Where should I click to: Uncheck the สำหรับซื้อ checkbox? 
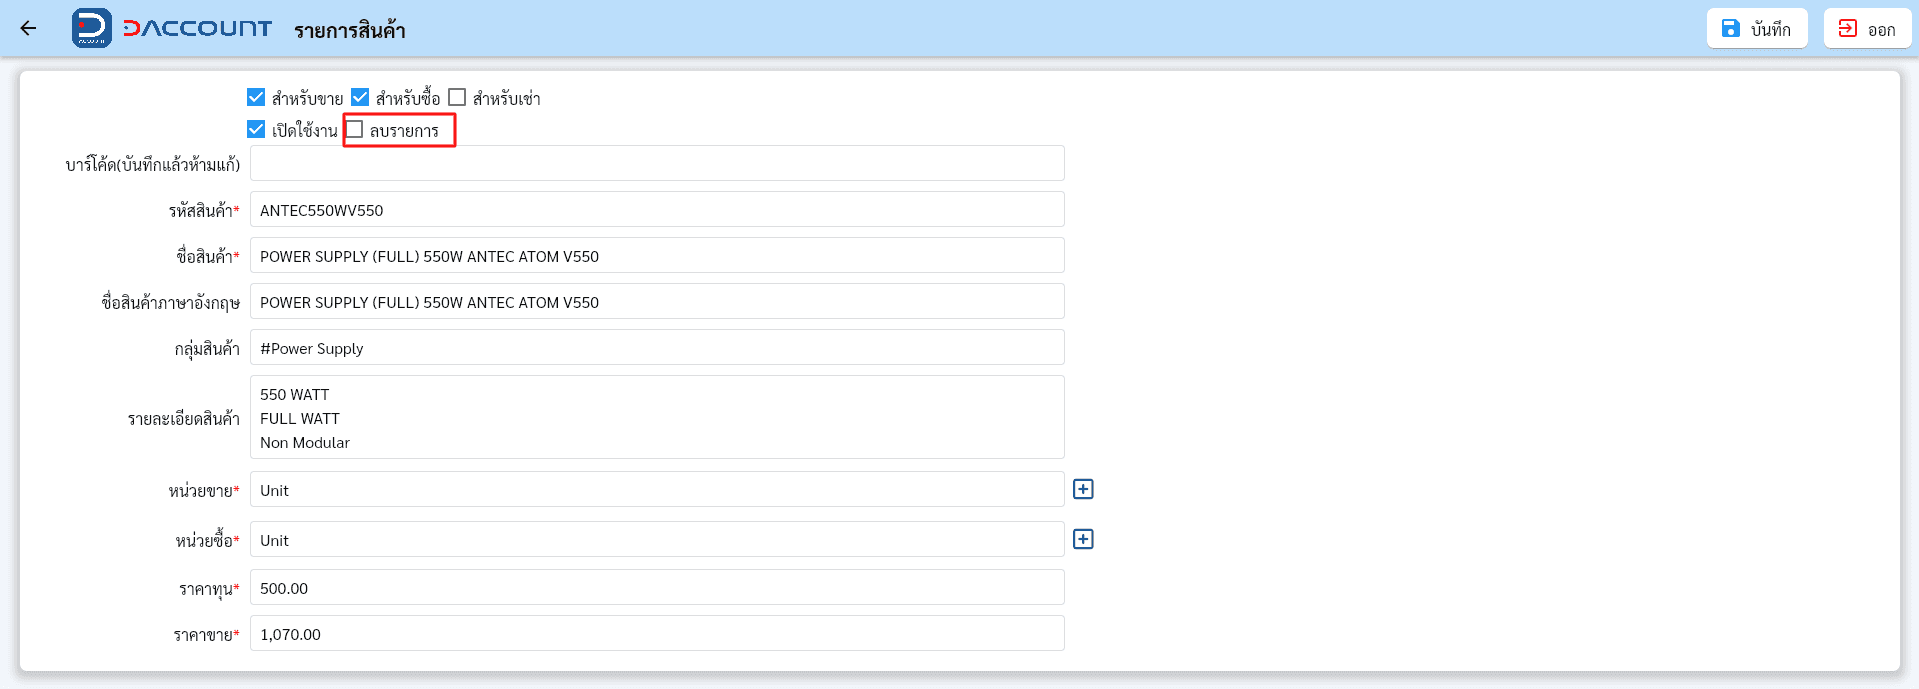tap(360, 97)
